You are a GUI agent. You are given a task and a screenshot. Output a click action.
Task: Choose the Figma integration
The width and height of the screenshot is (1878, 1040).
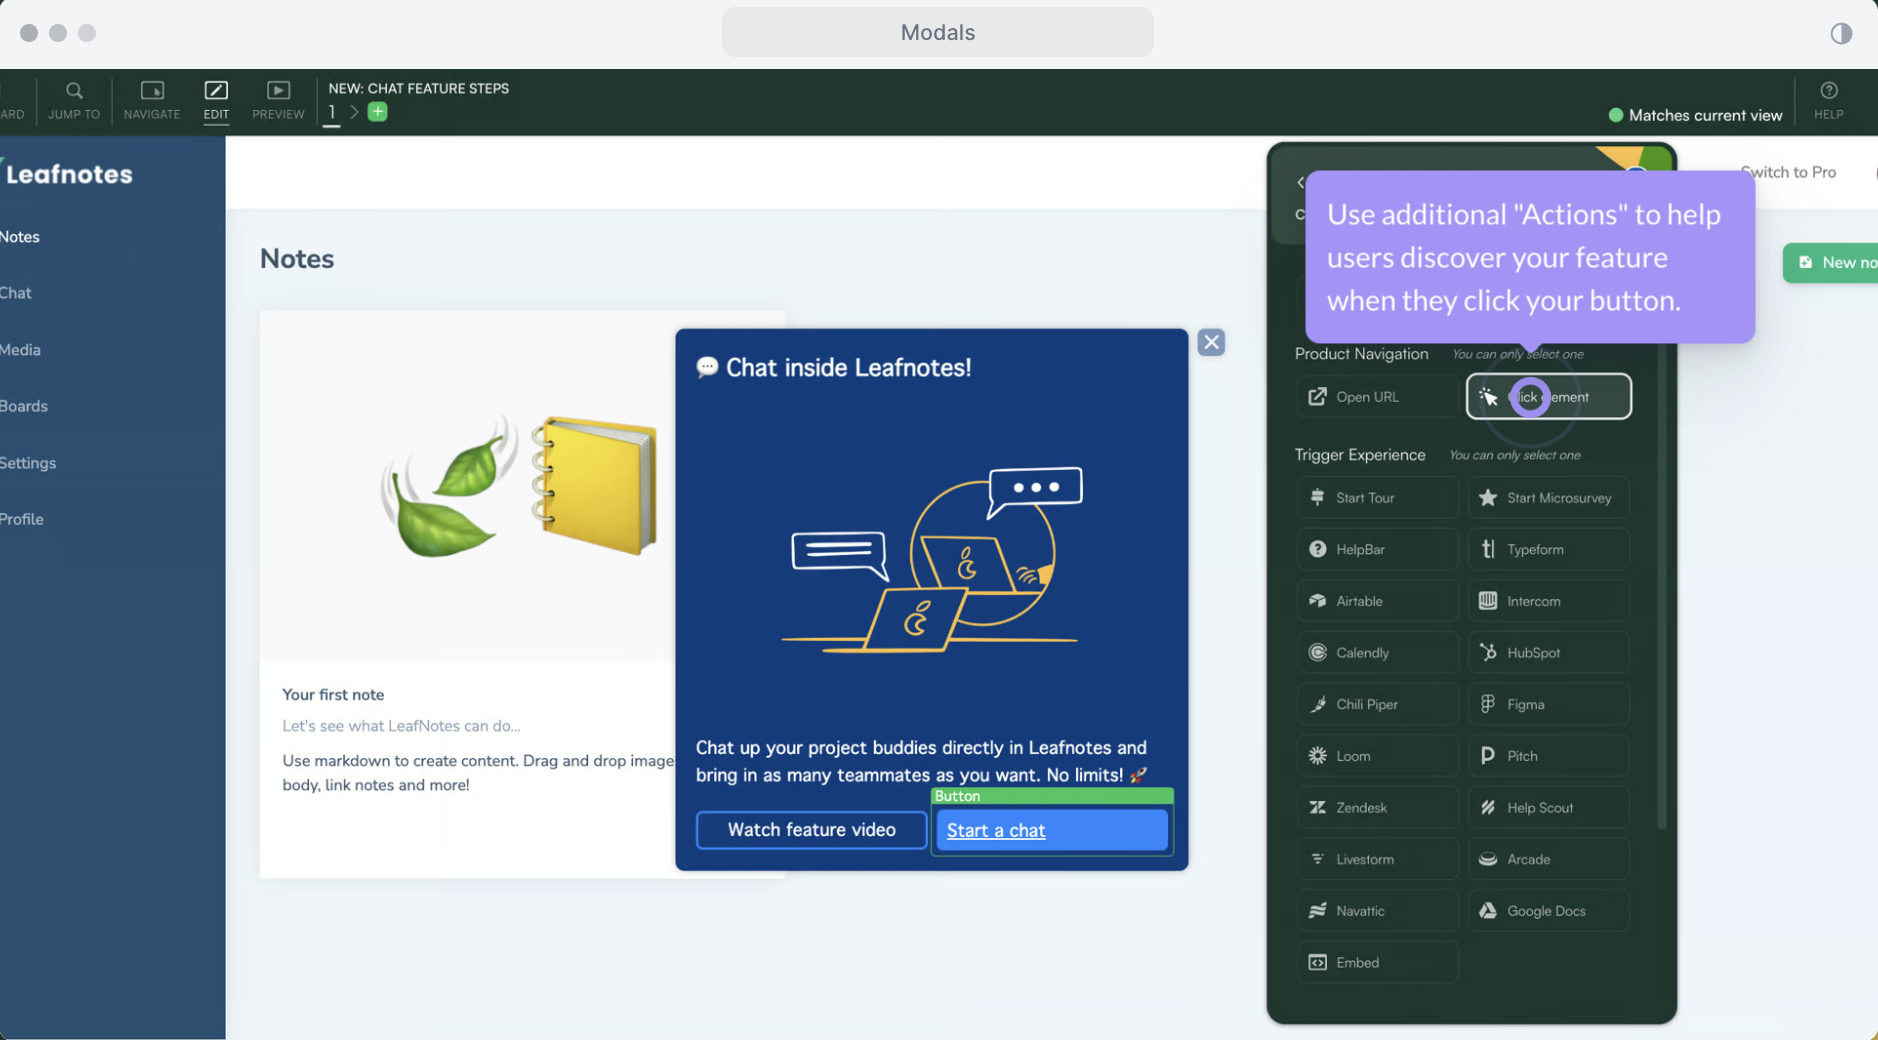[x=1548, y=704]
